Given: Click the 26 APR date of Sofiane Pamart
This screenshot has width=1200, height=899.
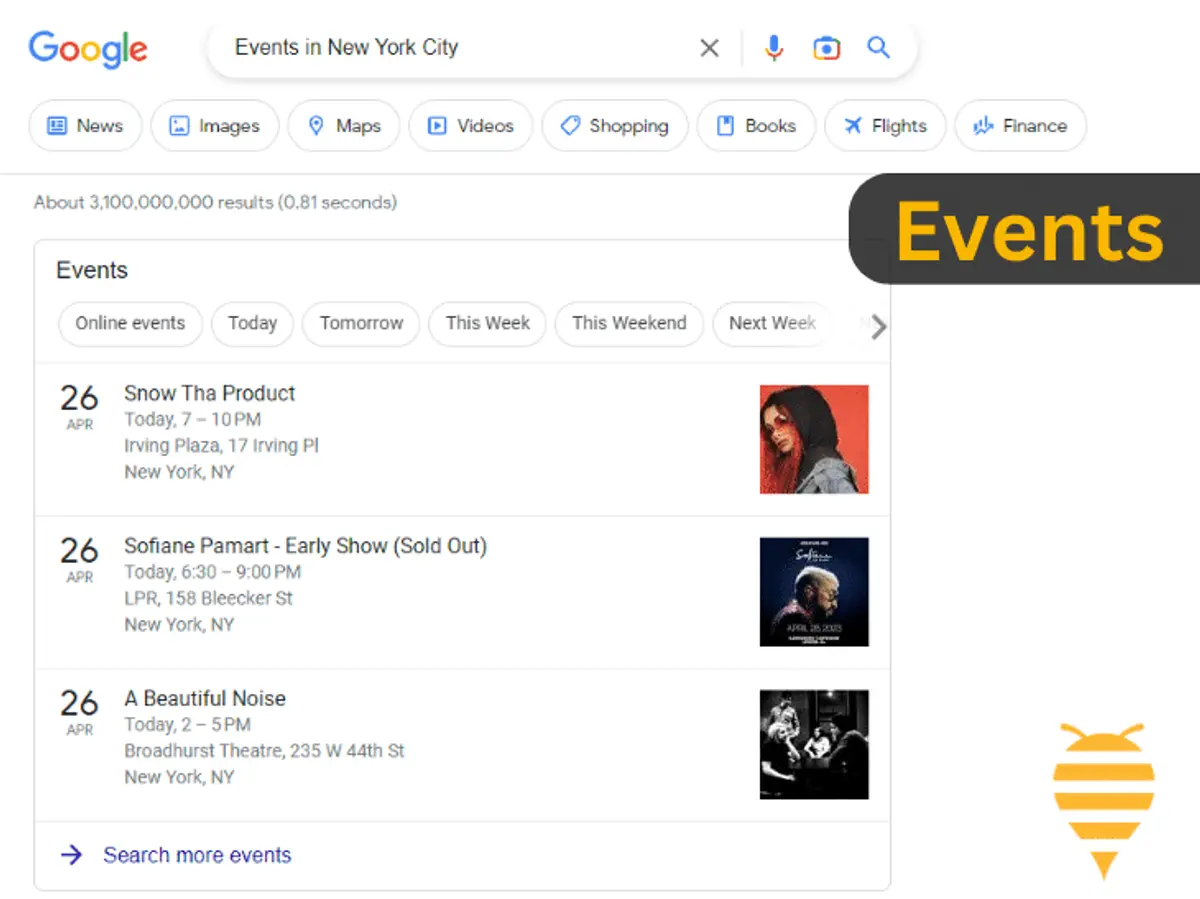Looking at the screenshot, I should click(79, 559).
